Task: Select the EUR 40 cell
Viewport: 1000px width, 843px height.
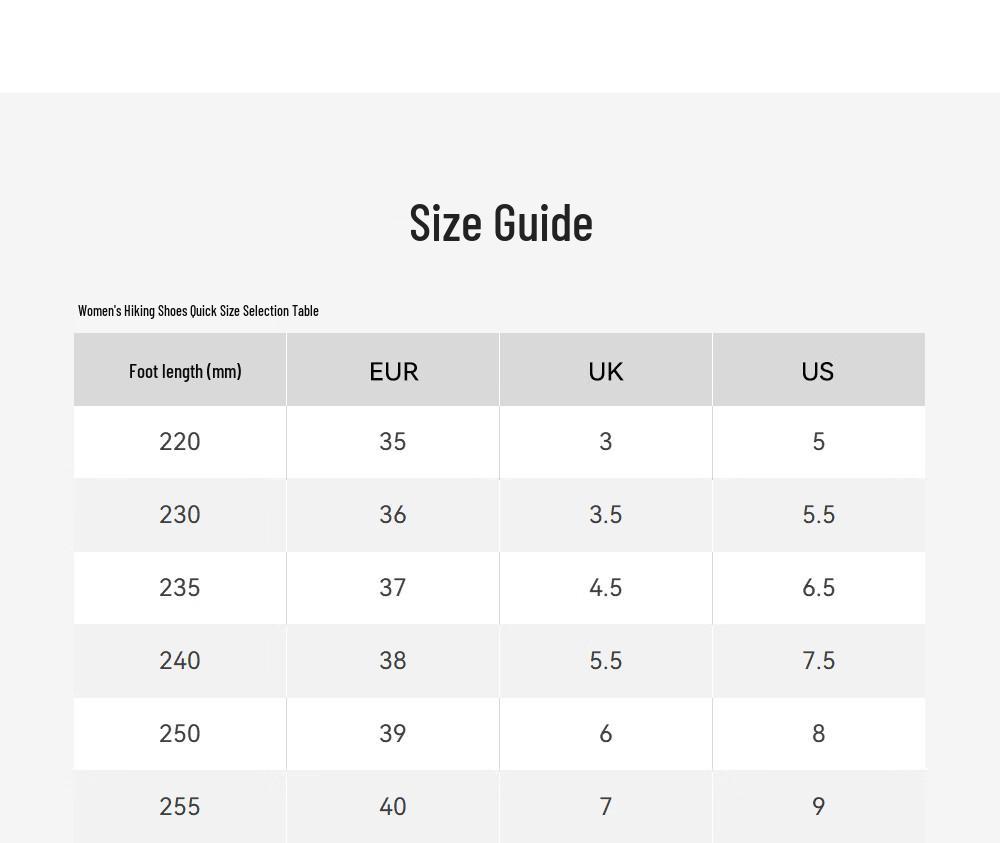Action: (393, 807)
